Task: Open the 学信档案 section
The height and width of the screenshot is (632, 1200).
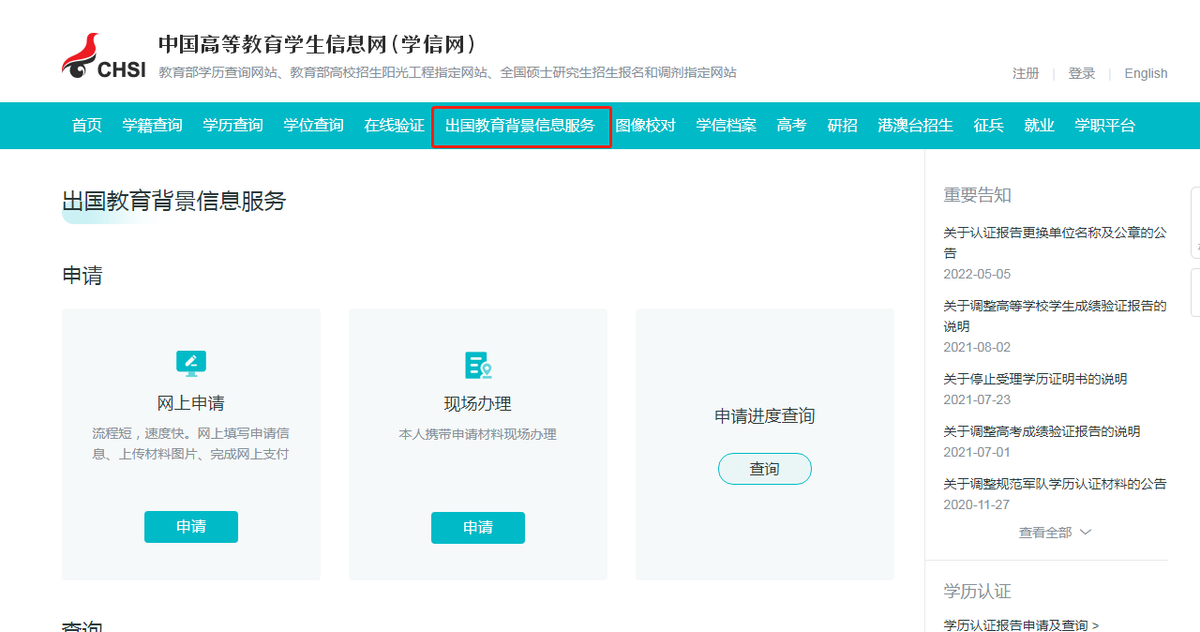Action: 725,125
